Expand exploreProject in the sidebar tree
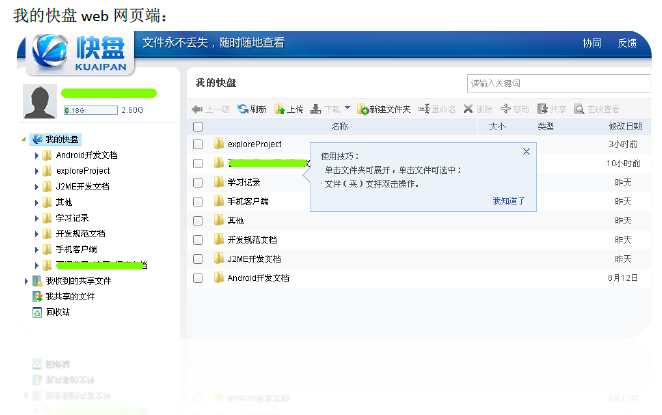The image size is (662, 415). 37,171
